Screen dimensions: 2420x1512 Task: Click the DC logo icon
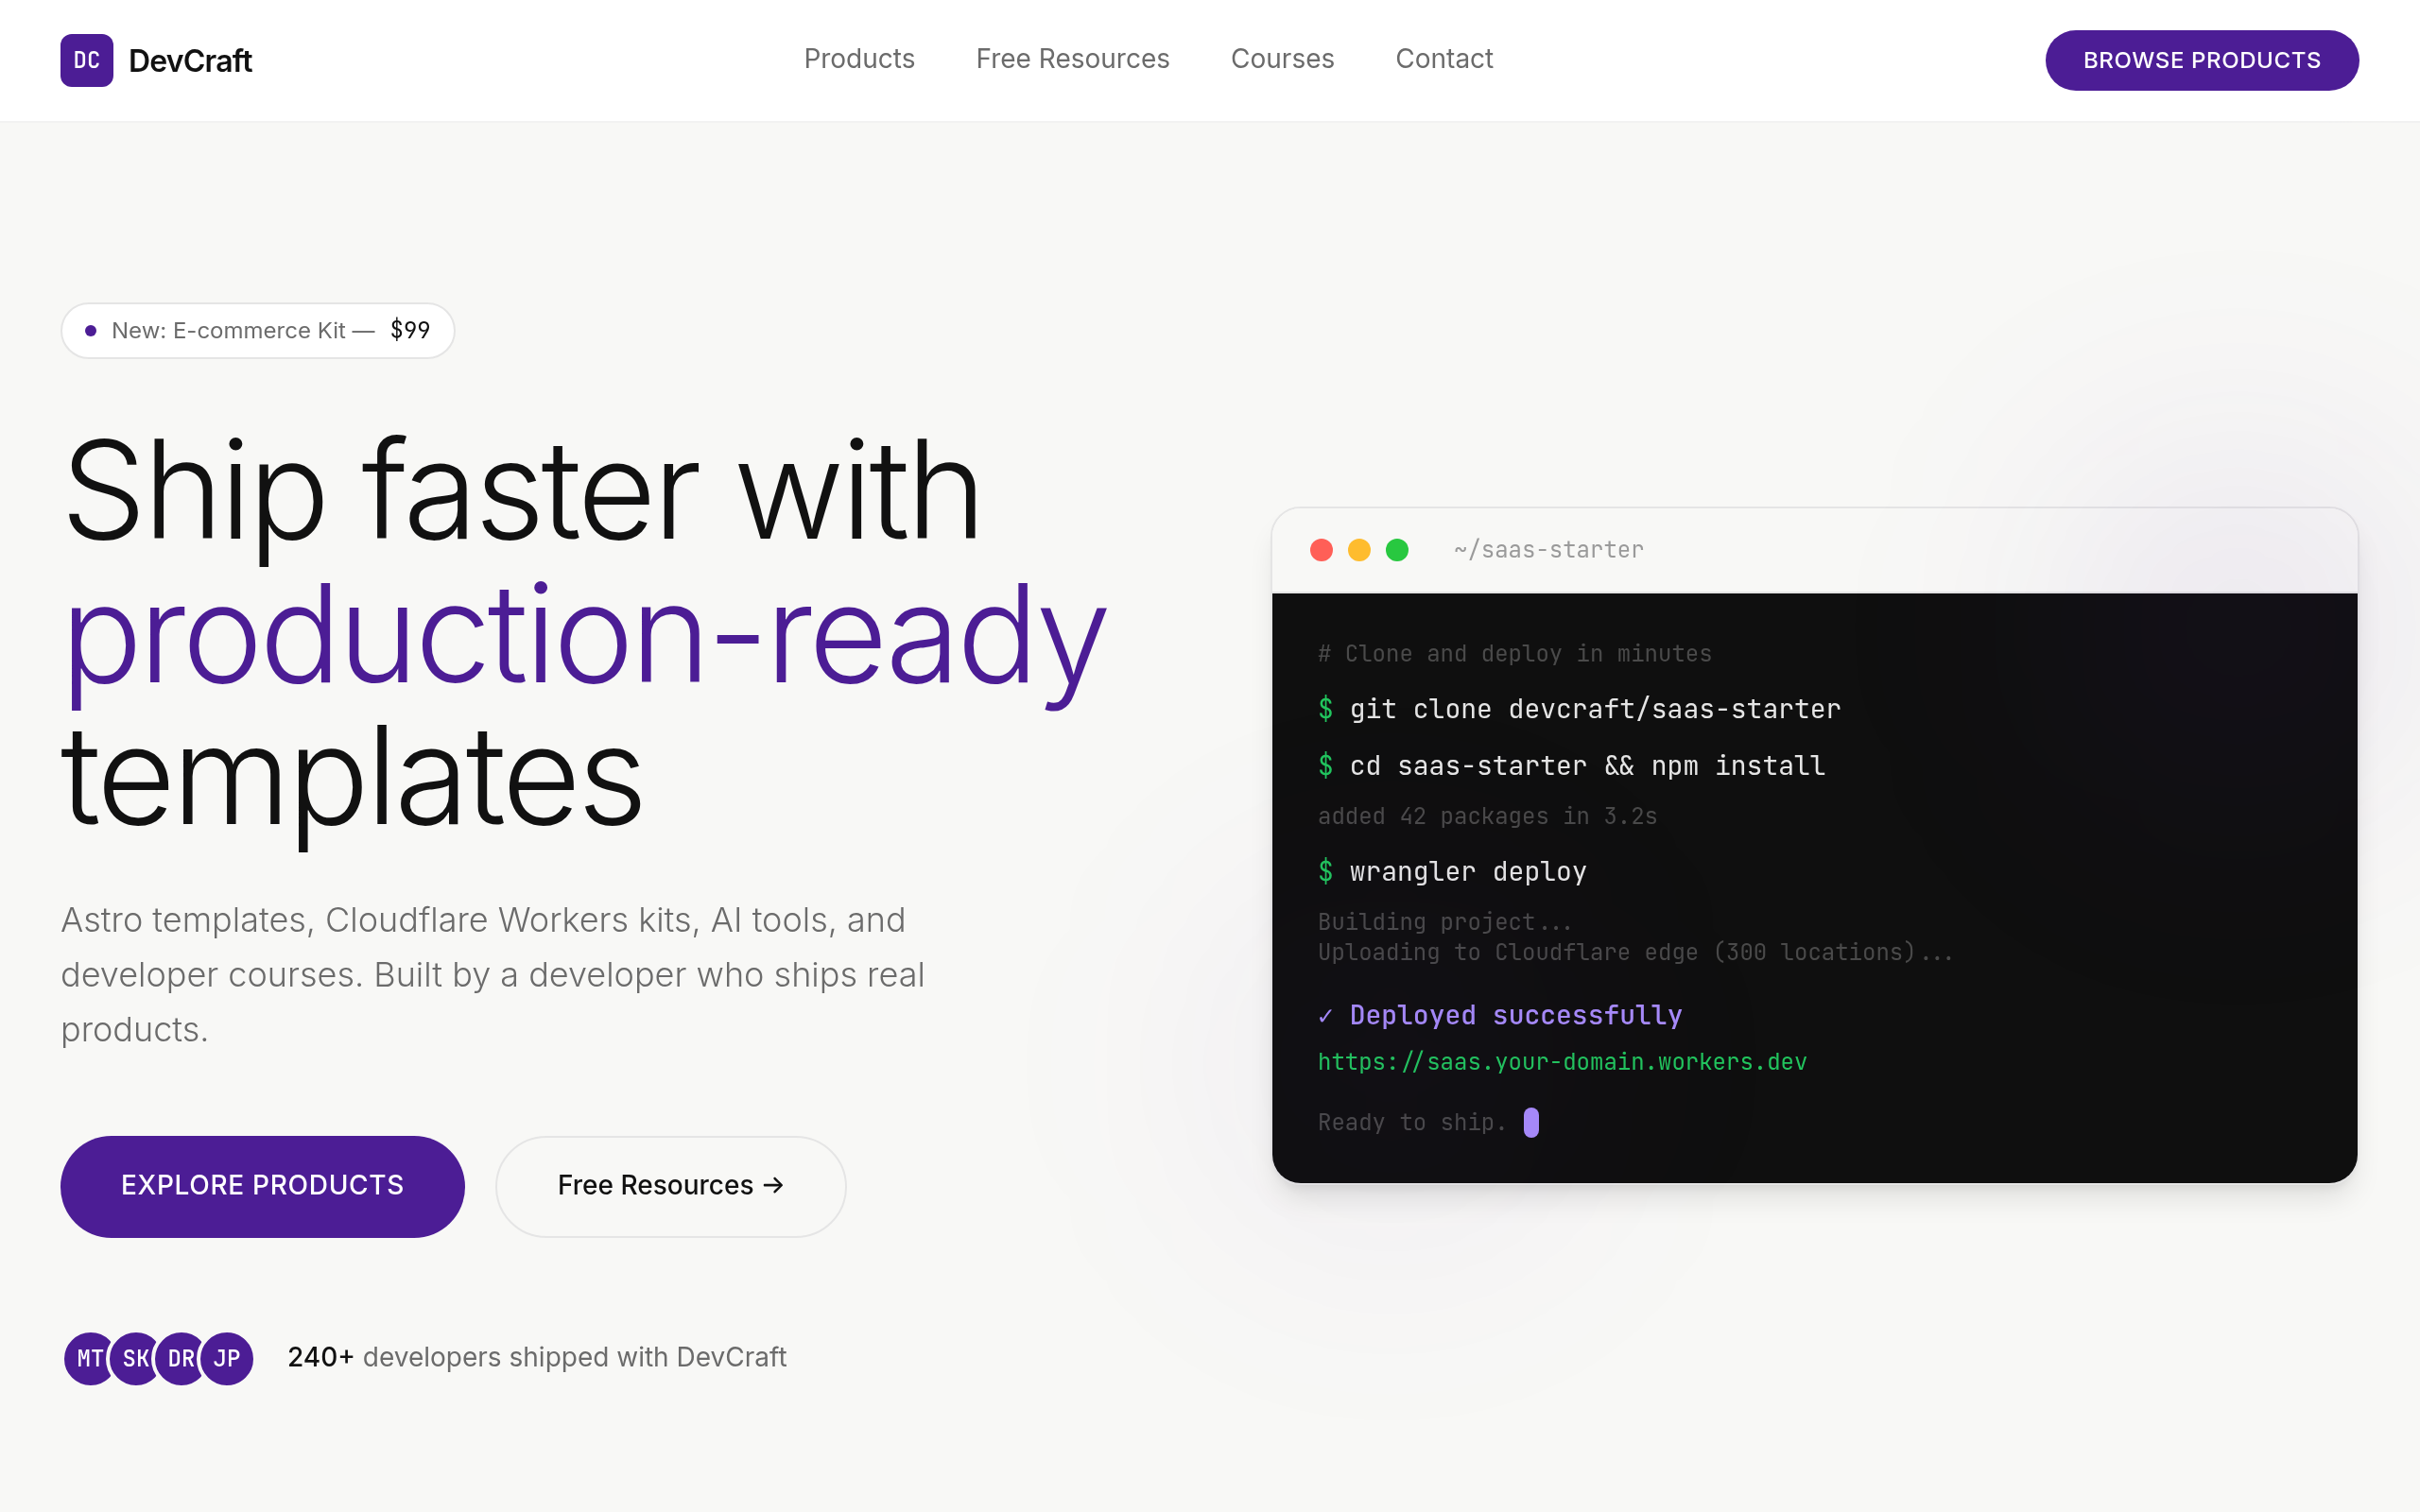pos(87,60)
